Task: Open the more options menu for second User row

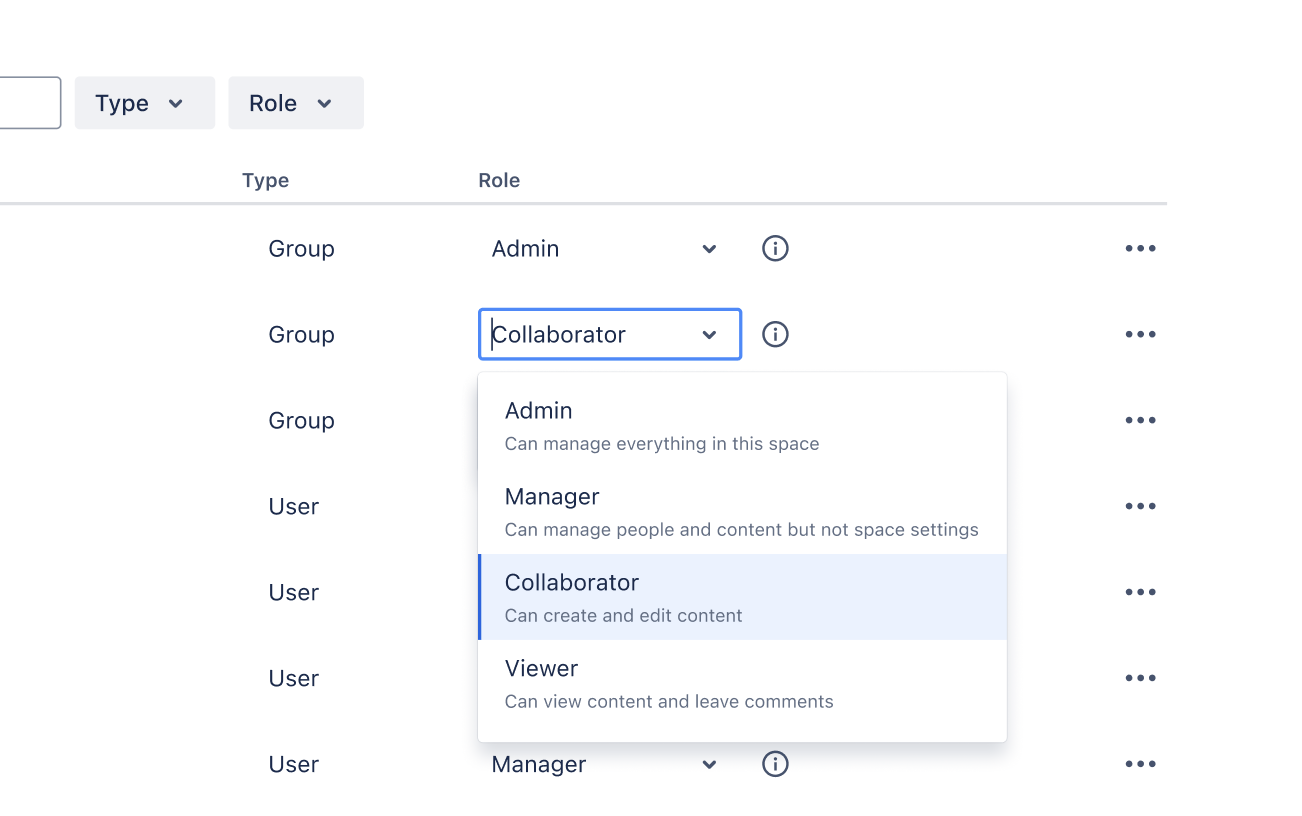Action: point(1140,592)
